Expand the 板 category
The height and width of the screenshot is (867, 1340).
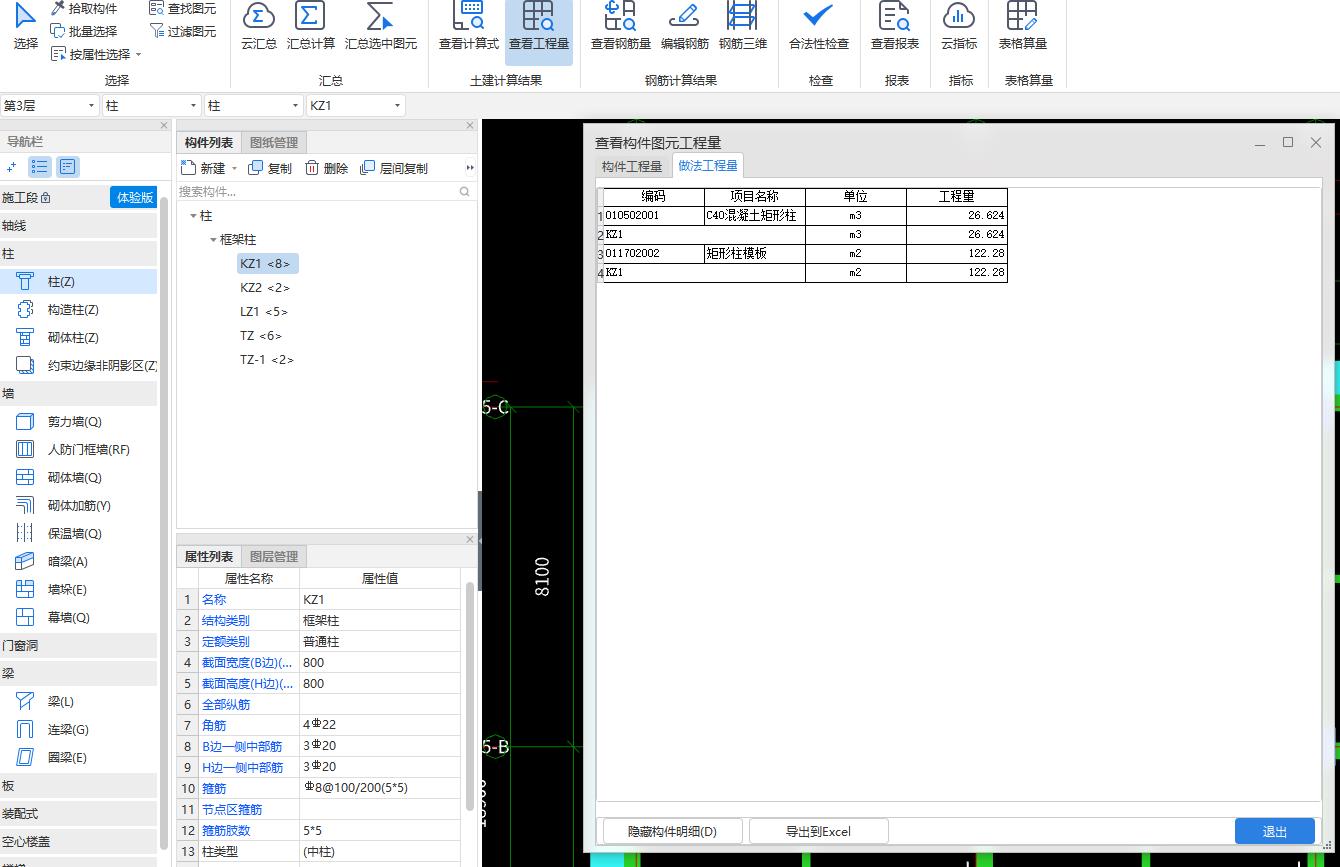click(x=78, y=786)
